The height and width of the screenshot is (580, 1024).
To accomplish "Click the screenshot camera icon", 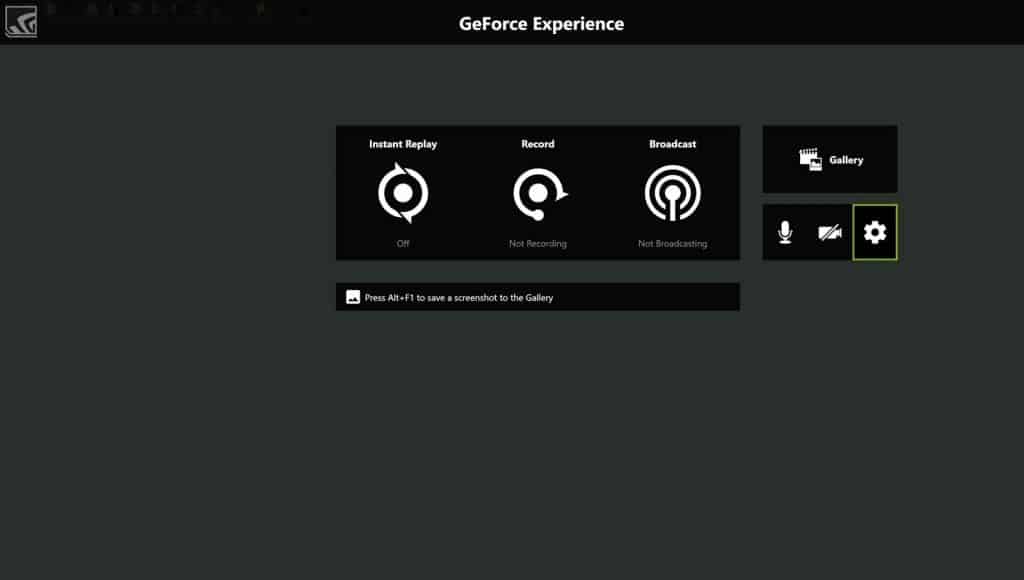I will pyautogui.click(x=352, y=296).
